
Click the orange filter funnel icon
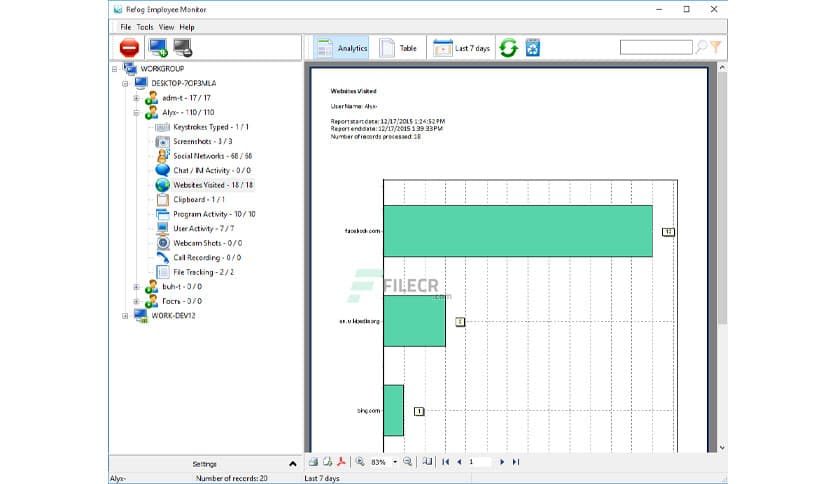tap(716, 47)
